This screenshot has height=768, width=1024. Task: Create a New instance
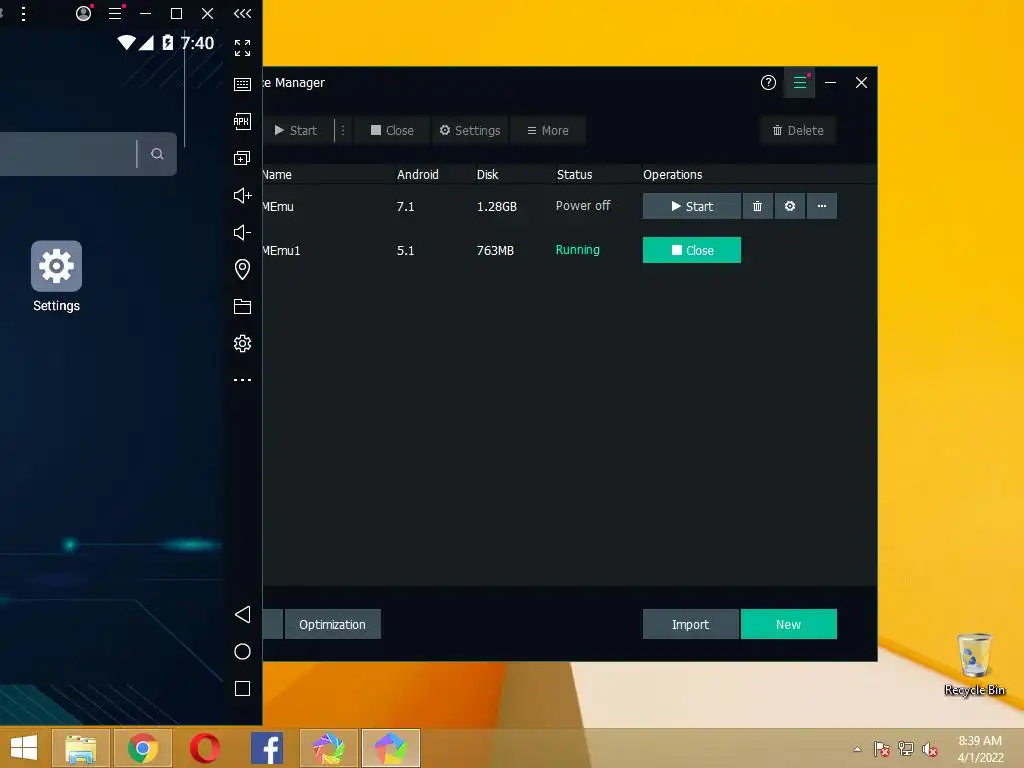[x=789, y=624]
